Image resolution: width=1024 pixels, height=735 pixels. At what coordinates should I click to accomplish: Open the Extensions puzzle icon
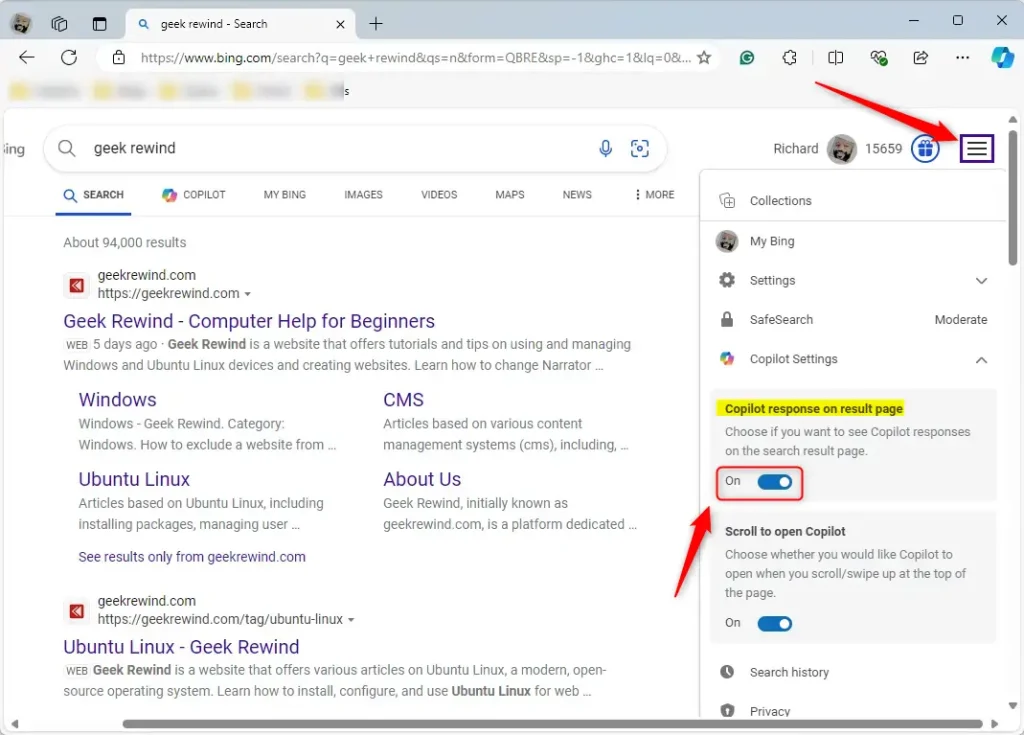tap(790, 57)
